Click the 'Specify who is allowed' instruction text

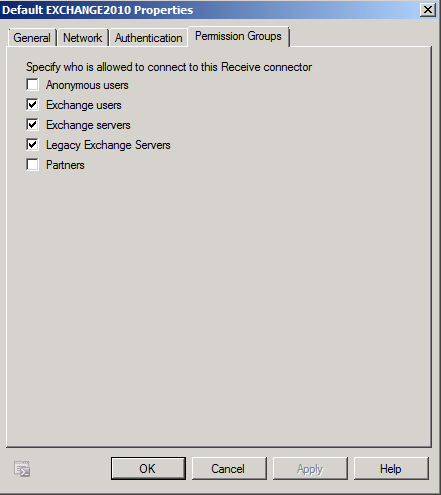[169, 67]
